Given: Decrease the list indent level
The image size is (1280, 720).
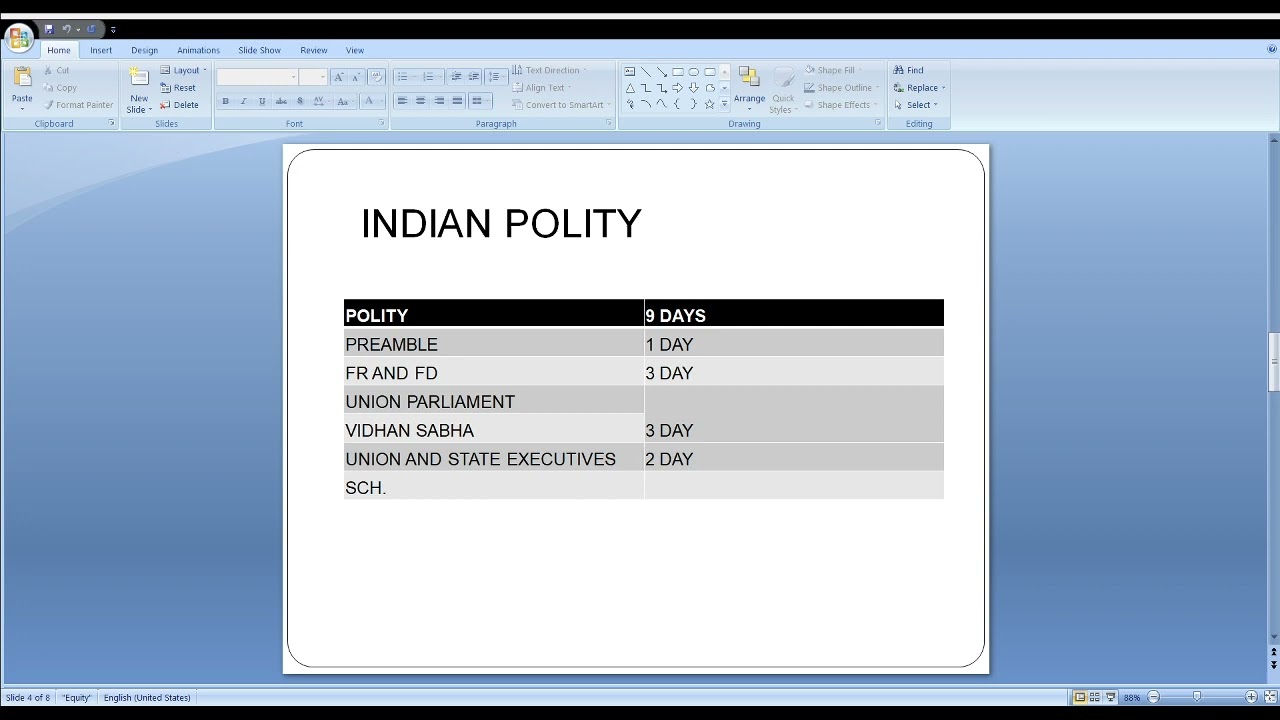Looking at the screenshot, I should click(x=456, y=77).
